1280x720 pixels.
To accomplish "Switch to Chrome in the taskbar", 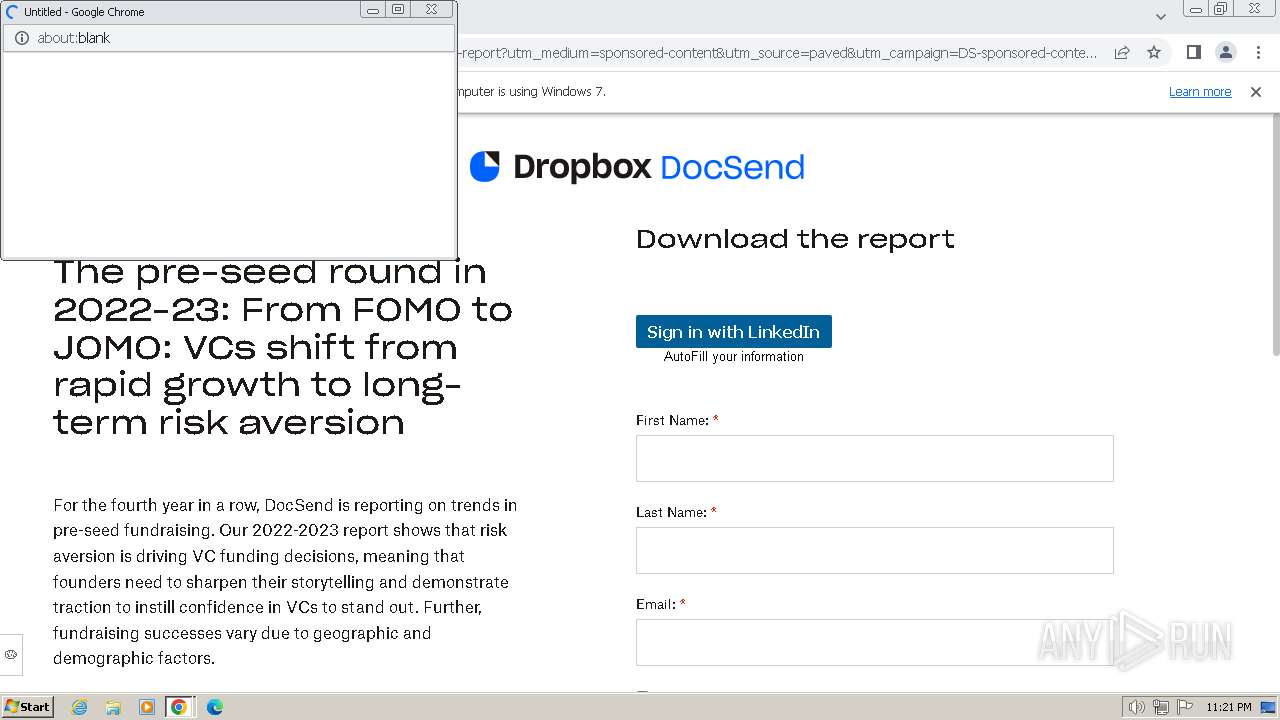I will pyautogui.click(x=179, y=707).
